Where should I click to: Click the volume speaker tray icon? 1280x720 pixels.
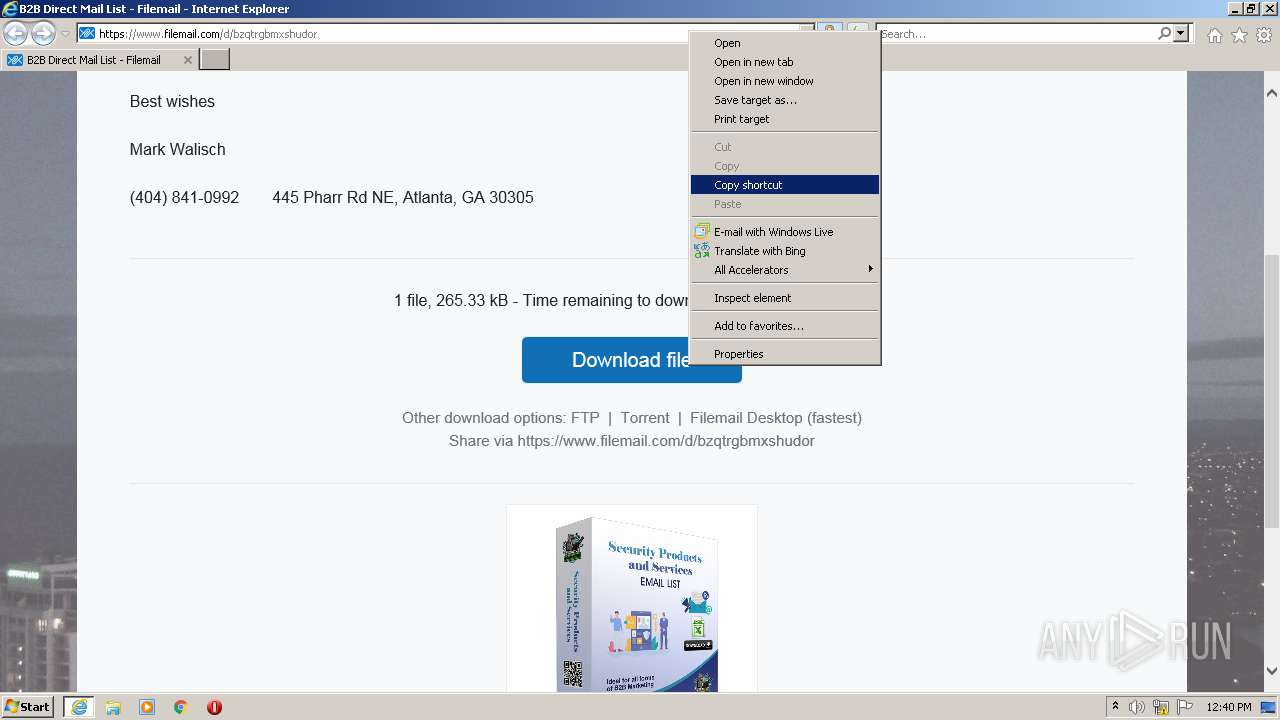pos(1137,707)
